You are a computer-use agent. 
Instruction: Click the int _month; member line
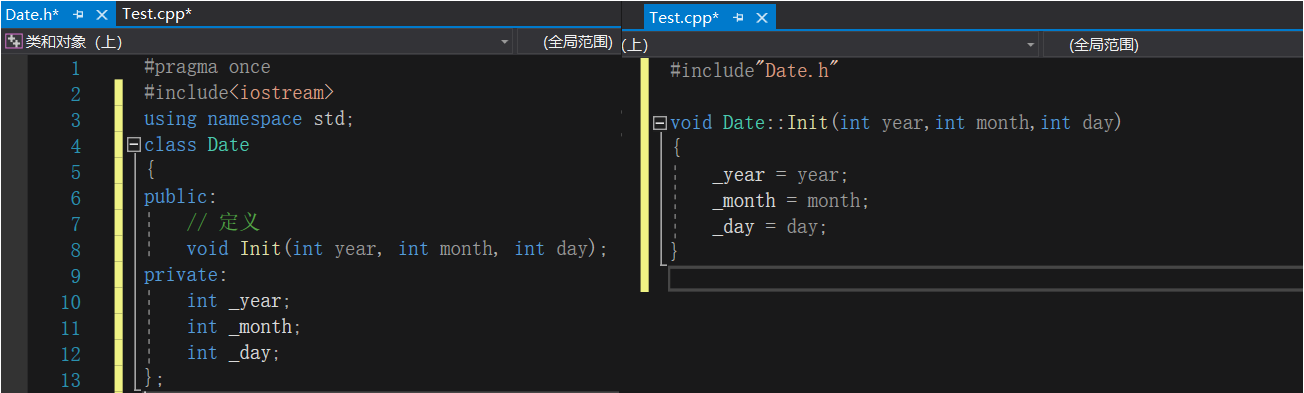pyautogui.click(x=244, y=327)
